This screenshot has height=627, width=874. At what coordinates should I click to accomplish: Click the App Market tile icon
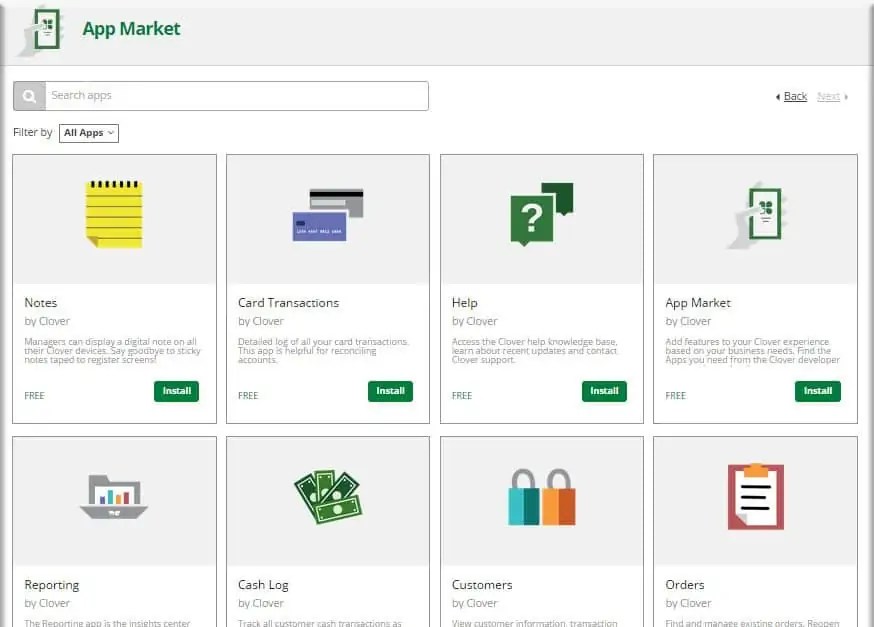pos(754,213)
